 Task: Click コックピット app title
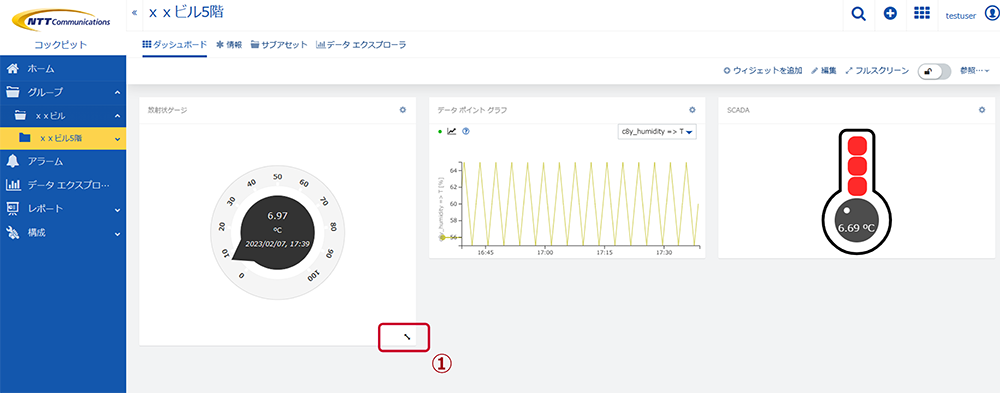click(61, 45)
